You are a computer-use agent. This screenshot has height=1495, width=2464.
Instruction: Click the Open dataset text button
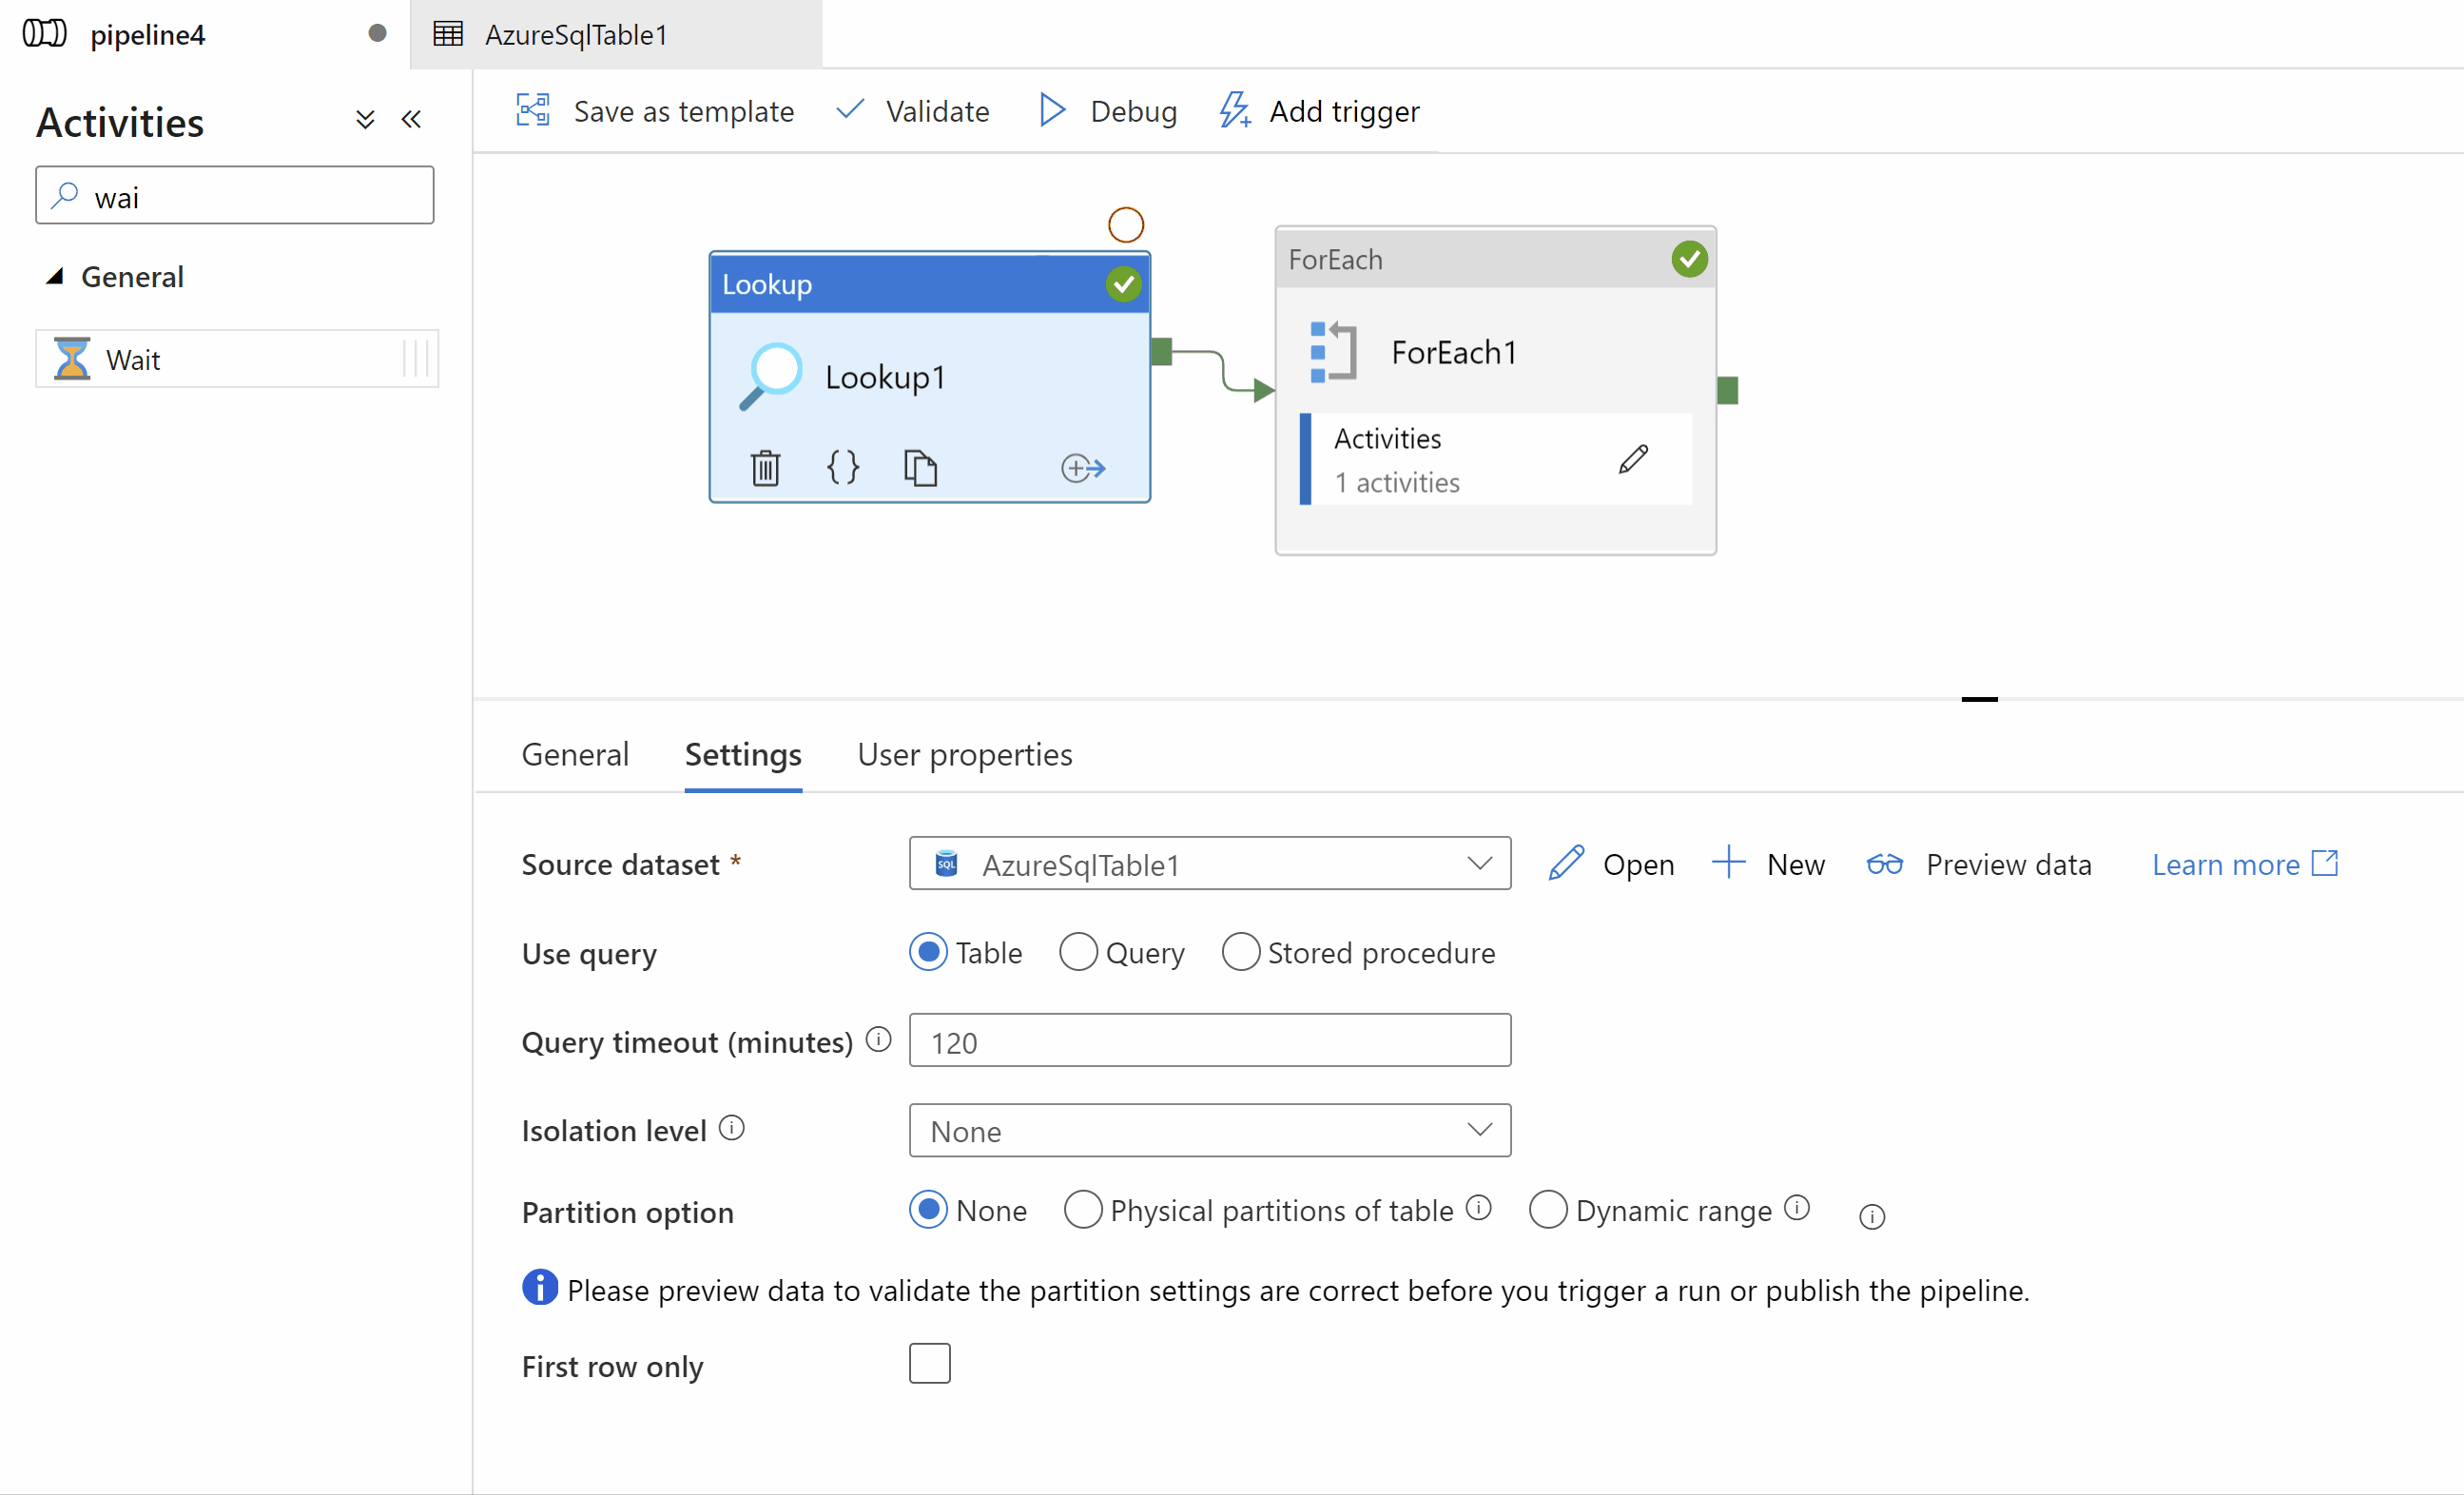point(1639,864)
